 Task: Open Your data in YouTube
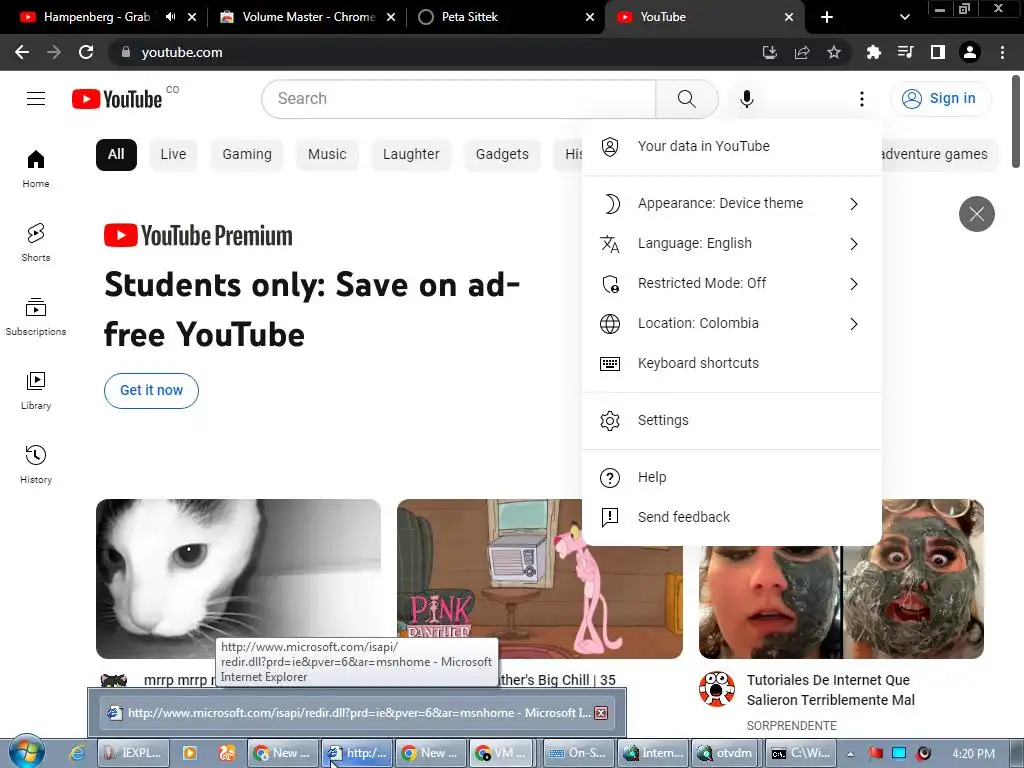[x=731, y=146]
